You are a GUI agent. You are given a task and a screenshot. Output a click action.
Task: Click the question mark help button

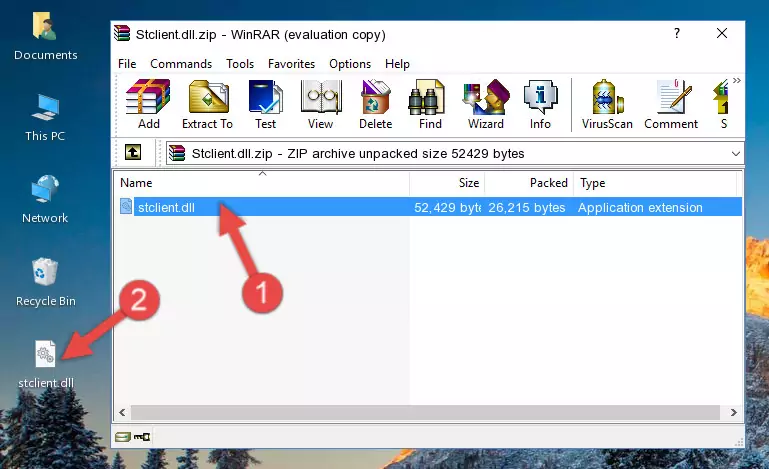677,33
